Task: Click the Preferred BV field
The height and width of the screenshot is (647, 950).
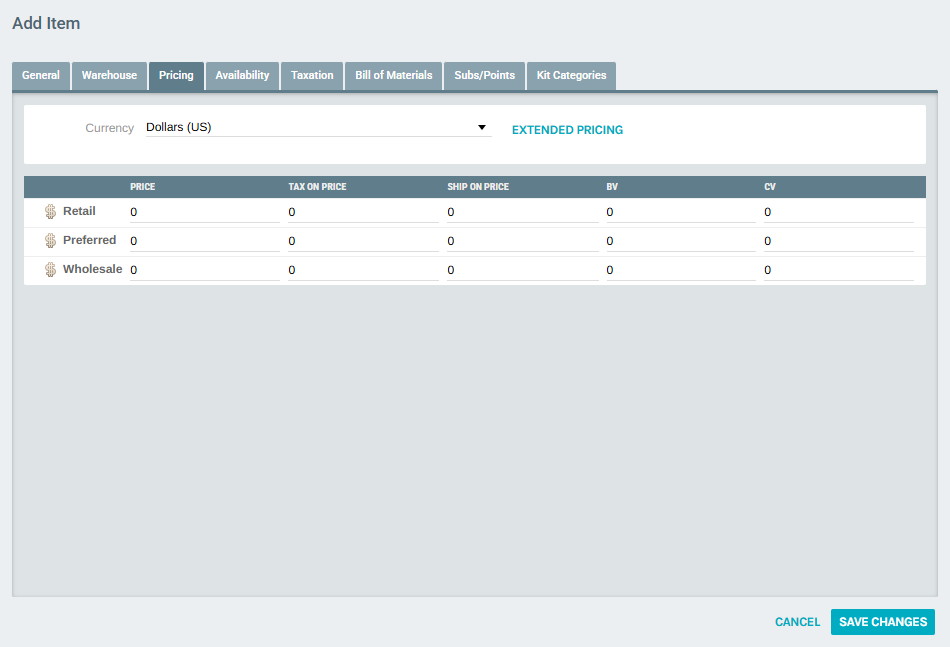Action: click(x=680, y=240)
